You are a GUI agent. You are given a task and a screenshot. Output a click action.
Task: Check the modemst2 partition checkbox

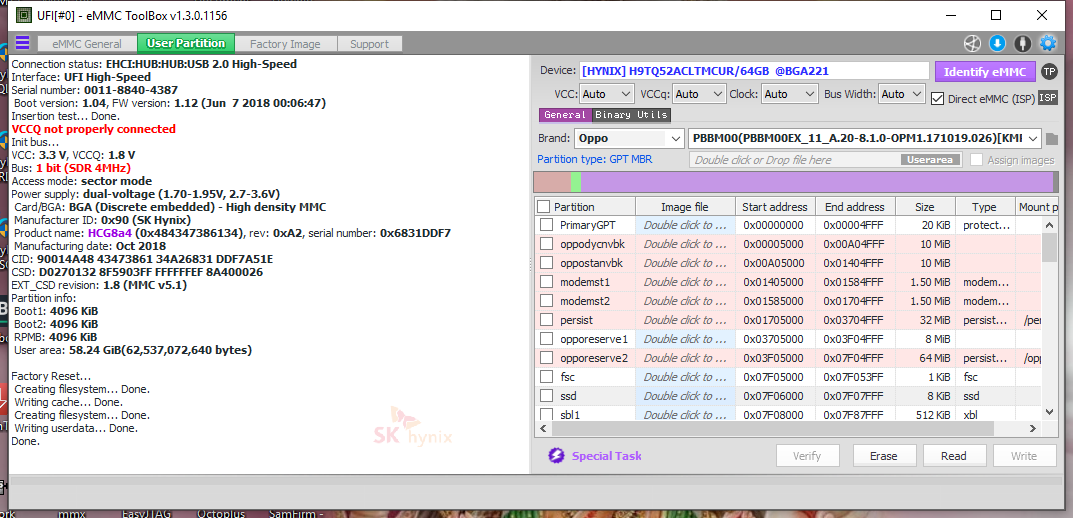coord(546,300)
